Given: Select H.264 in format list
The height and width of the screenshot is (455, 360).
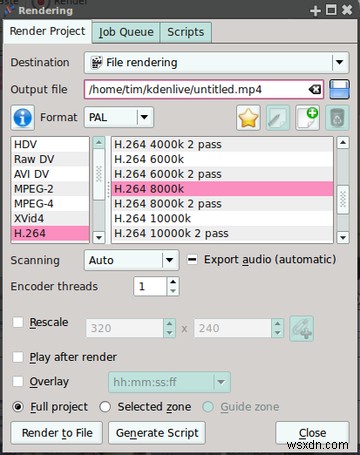Looking at the screenshot, I should [50, 233].
